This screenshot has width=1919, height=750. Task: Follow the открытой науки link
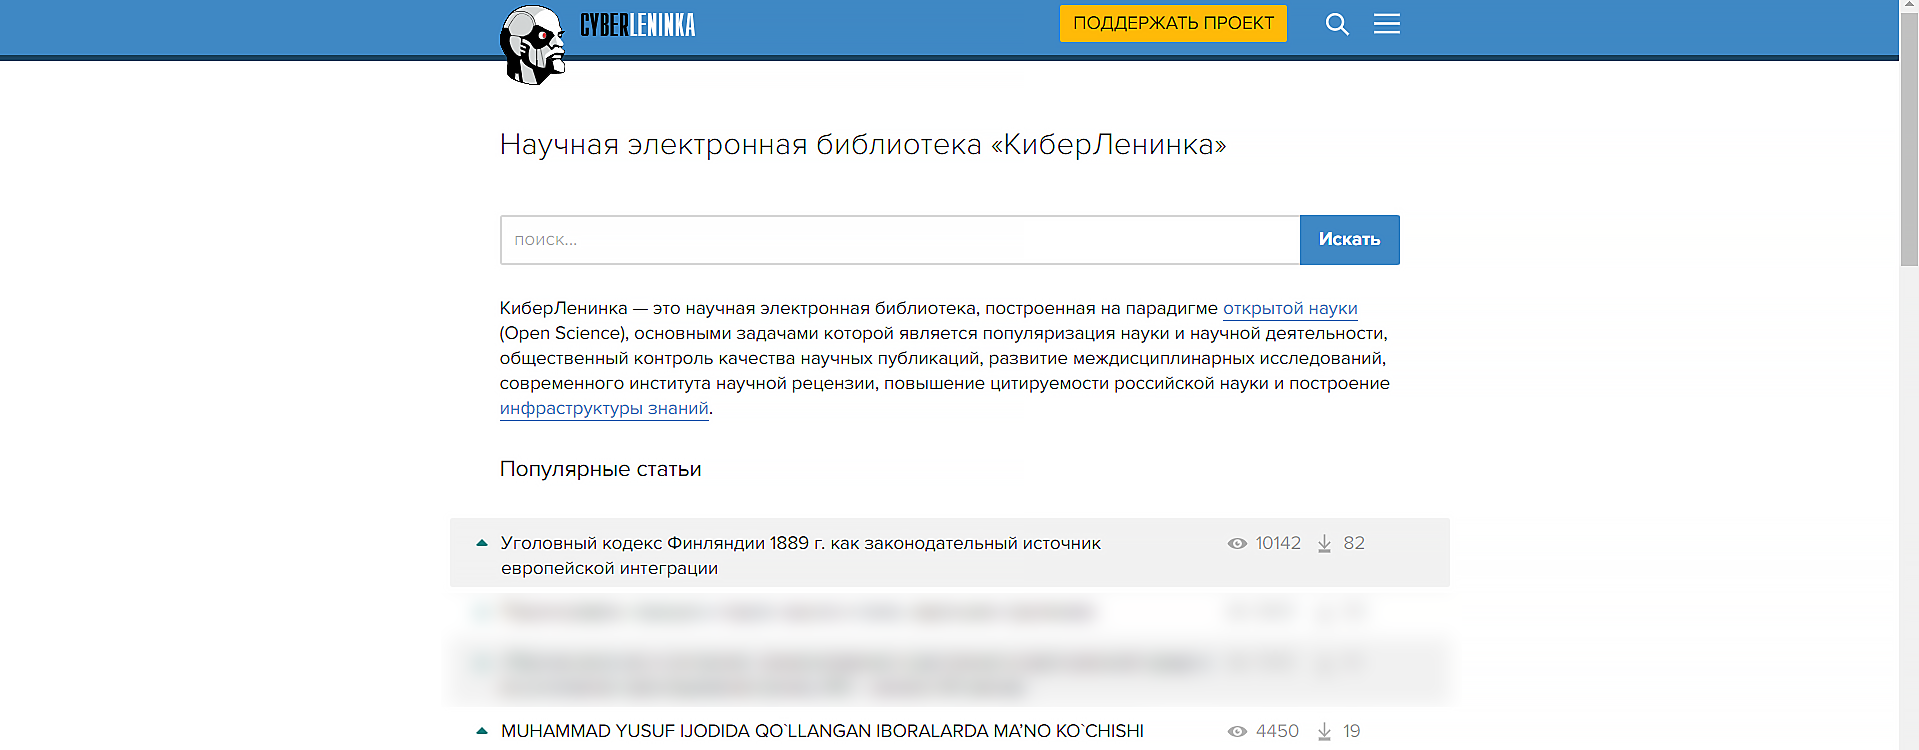click(x=1290, y=308)
